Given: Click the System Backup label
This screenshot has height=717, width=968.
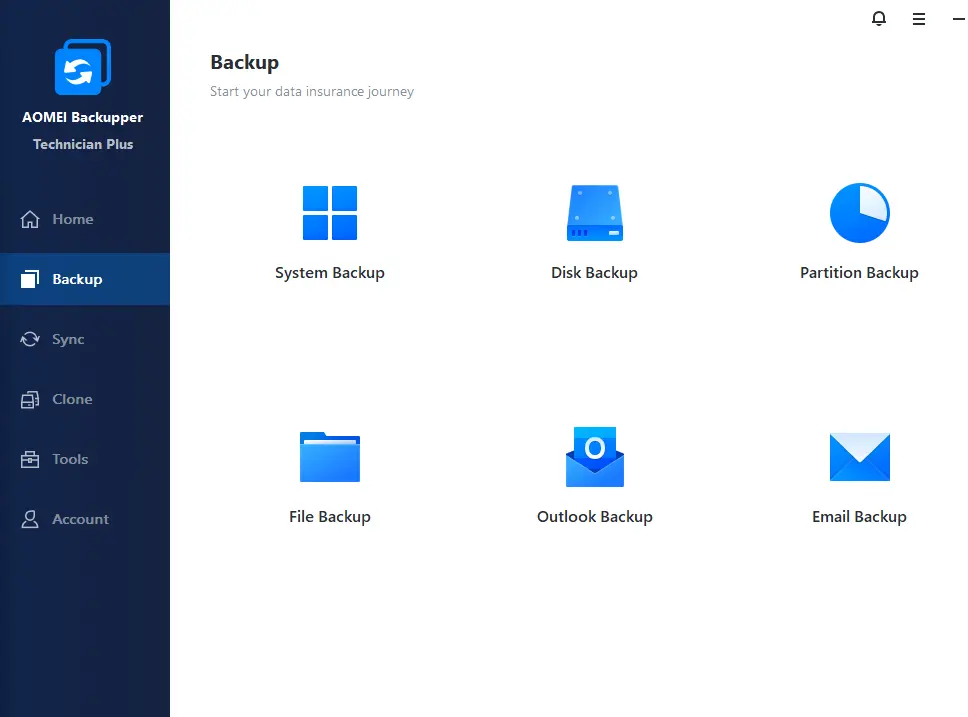Looking at the screenshot, I should coord(330,273).
